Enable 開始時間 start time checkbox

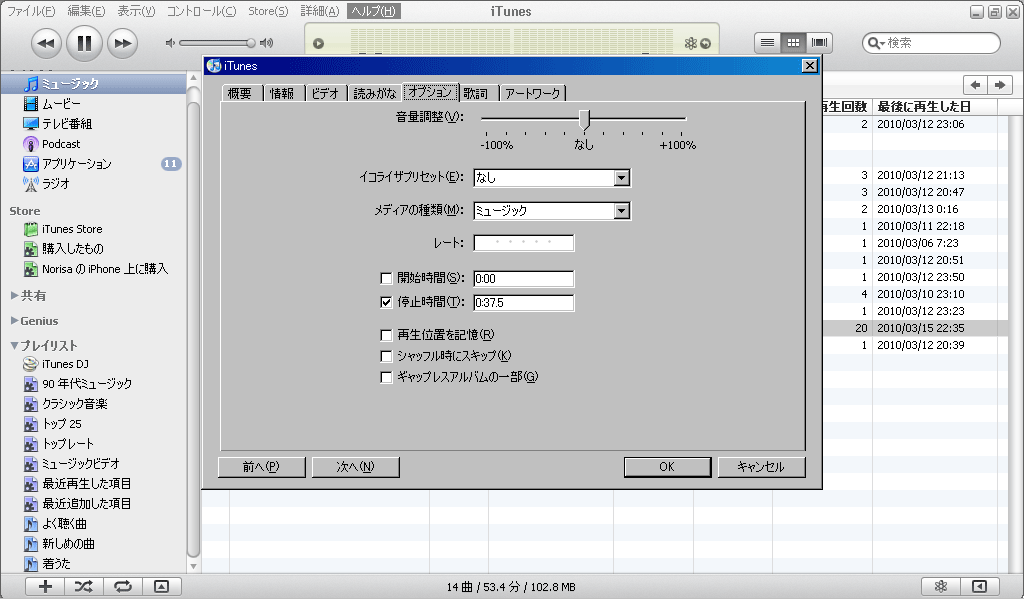[386, 279]
